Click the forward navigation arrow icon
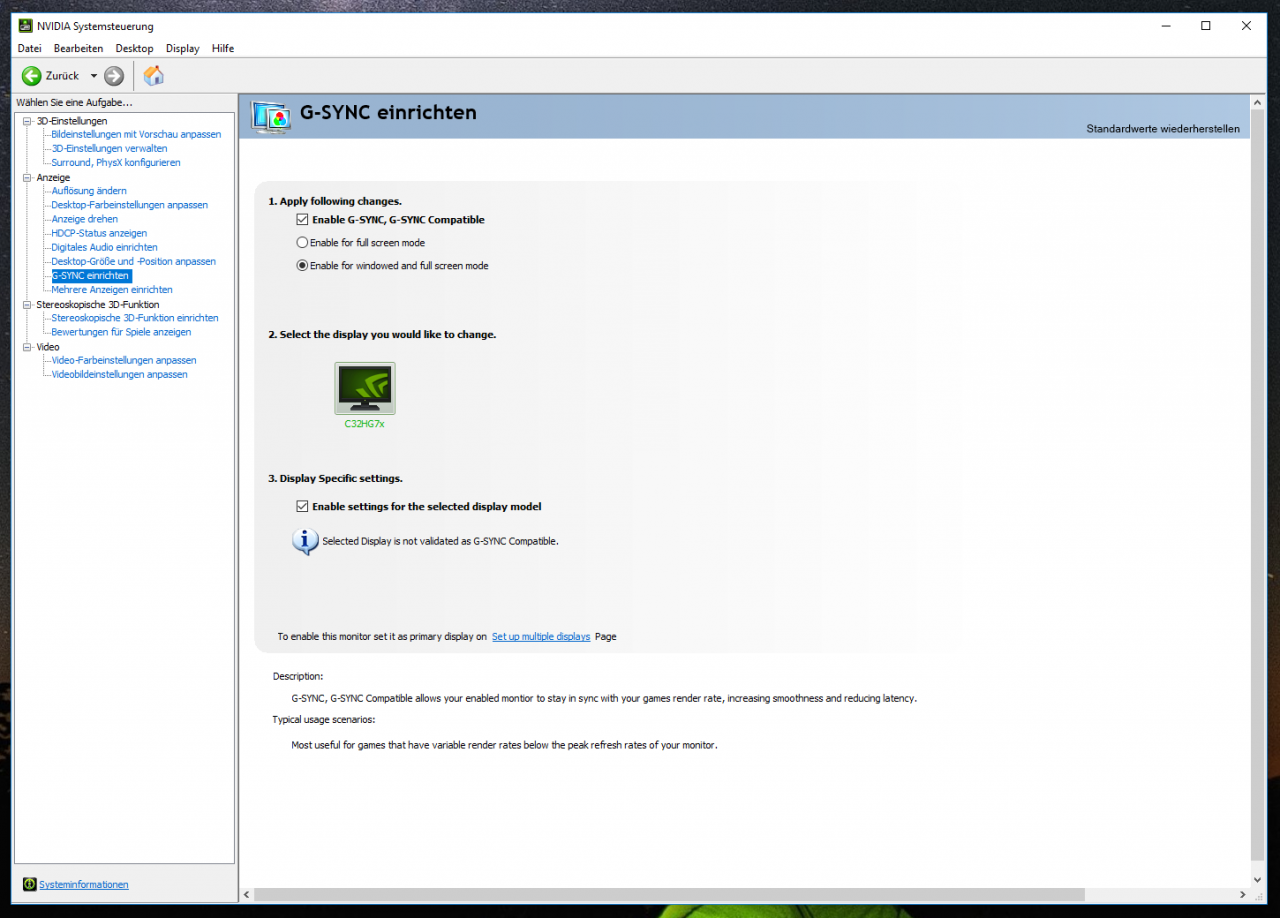Viewport: 1280px width, 918px height. click(x=114, y=76)
